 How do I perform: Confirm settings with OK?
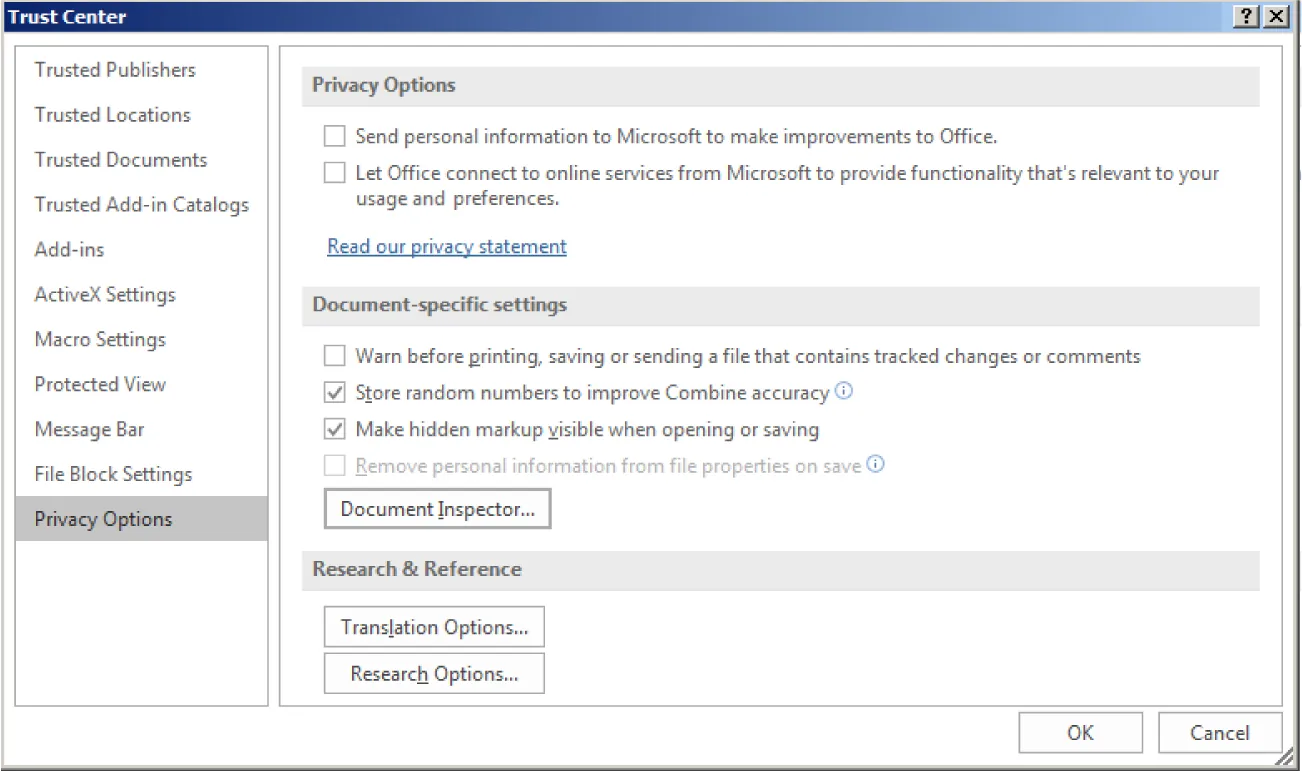[x=1079, y=732]
